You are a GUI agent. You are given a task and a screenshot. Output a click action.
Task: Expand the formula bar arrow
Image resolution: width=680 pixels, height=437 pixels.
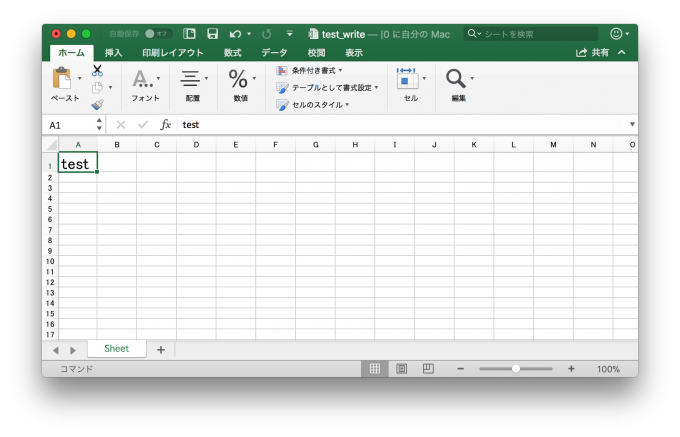pos(632,124)
